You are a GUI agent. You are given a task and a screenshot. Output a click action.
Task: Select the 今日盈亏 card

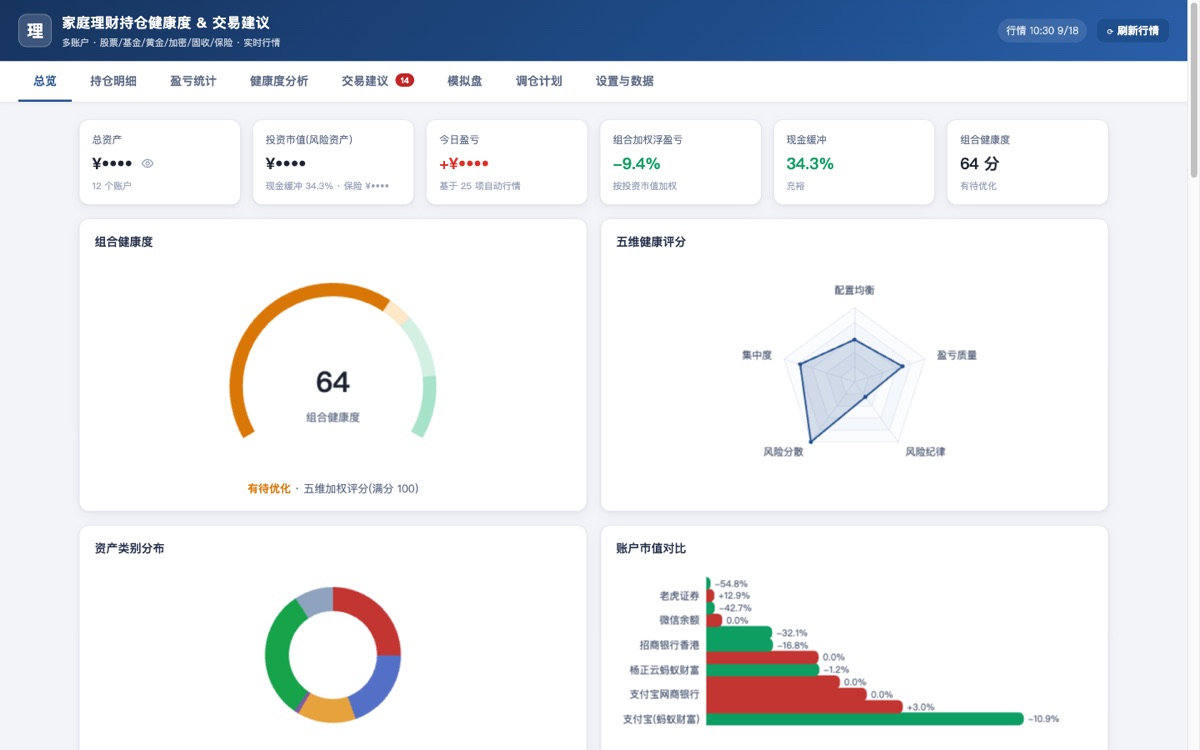tap(507, 162)
